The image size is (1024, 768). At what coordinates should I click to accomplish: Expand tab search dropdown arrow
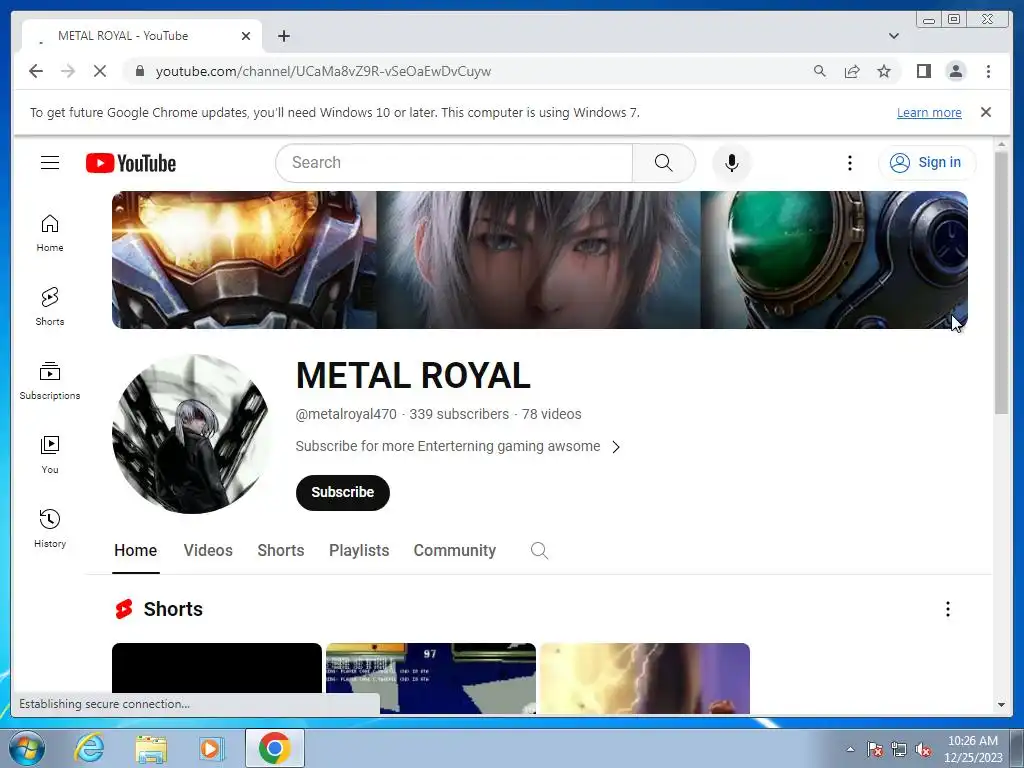coord(893,36)
